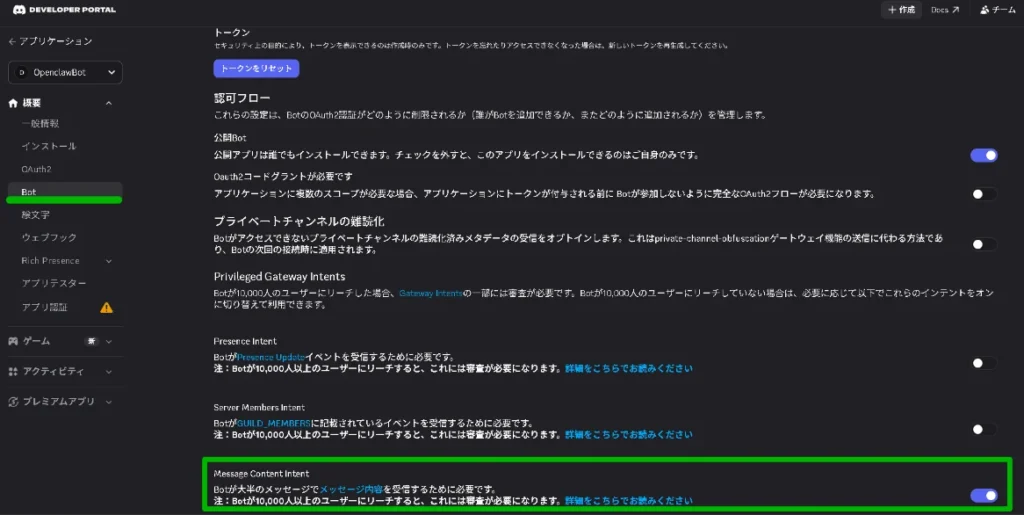Expand the ゲーム section chevron
The image size is (1024, 515).
108,341
